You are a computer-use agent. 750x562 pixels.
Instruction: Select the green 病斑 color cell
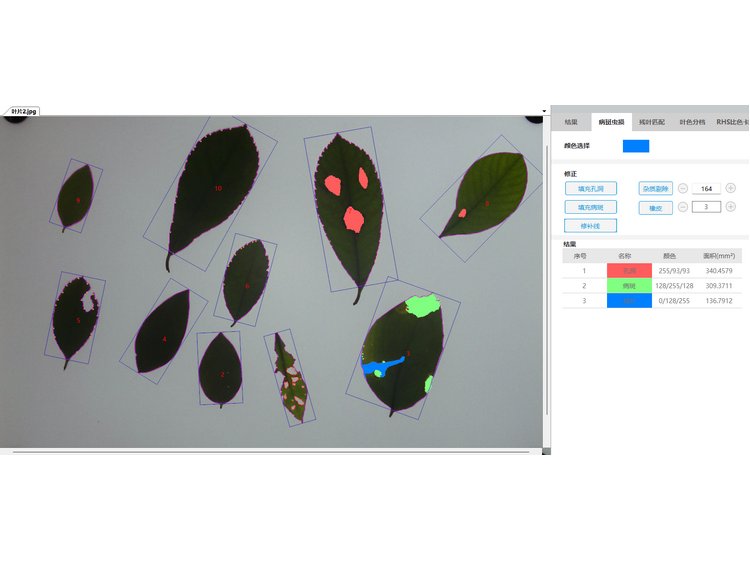point(629,285)
